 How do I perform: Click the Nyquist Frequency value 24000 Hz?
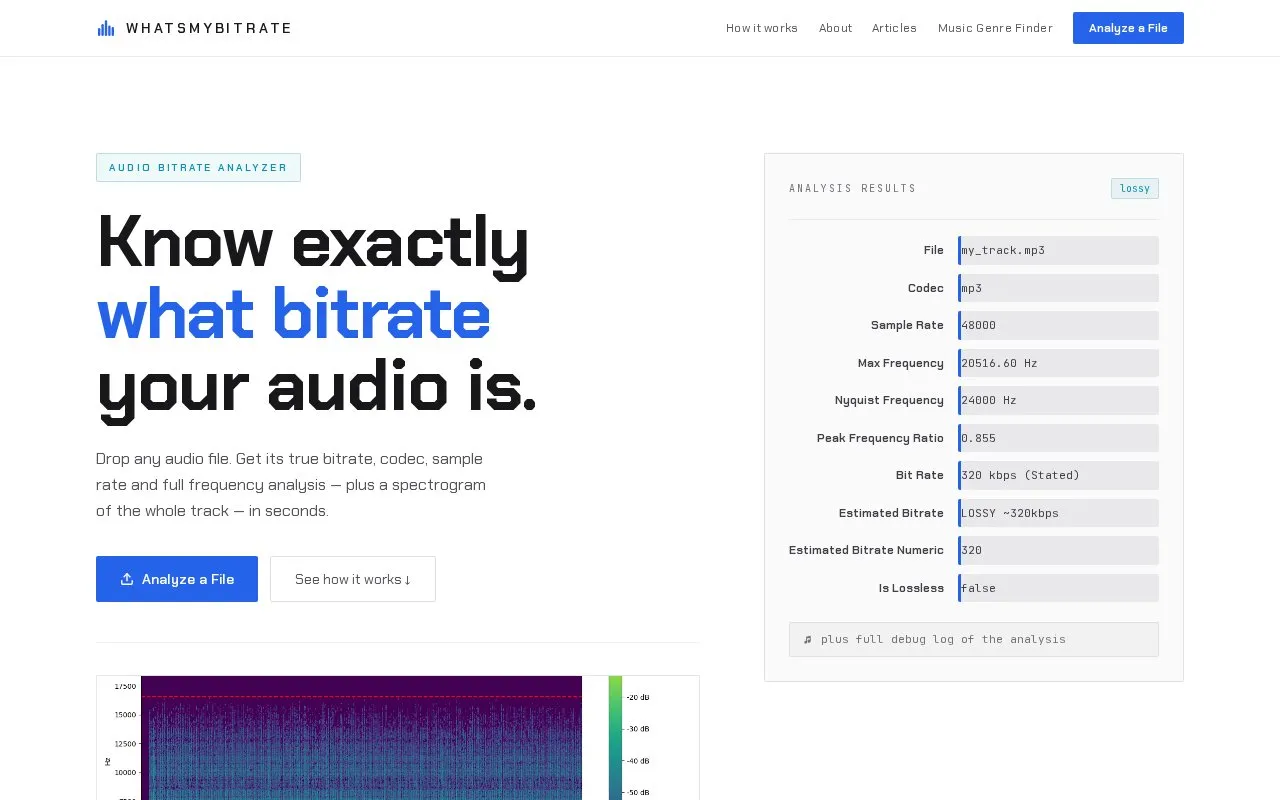(1058, 400)
